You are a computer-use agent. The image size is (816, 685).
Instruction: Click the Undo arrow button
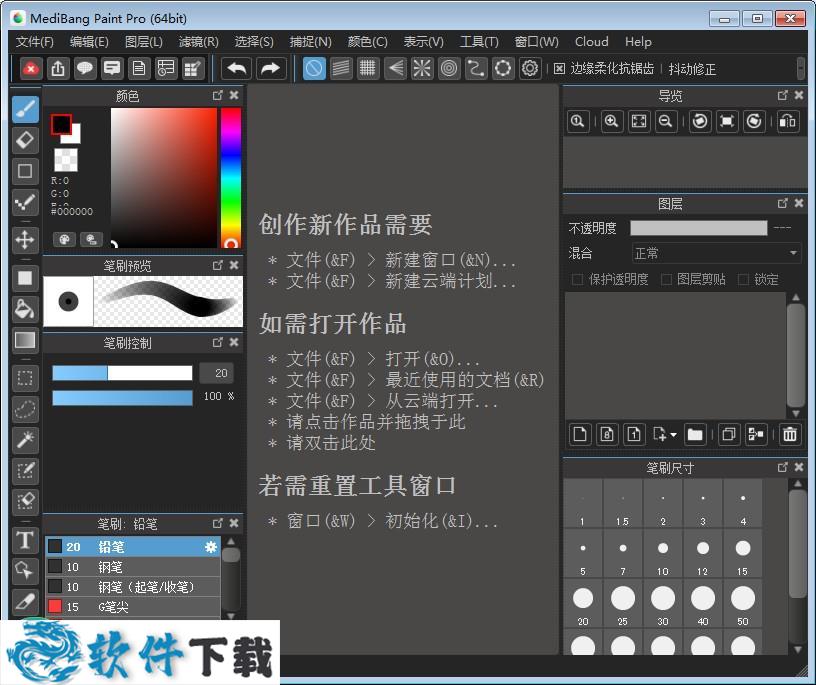click(237, 68)
